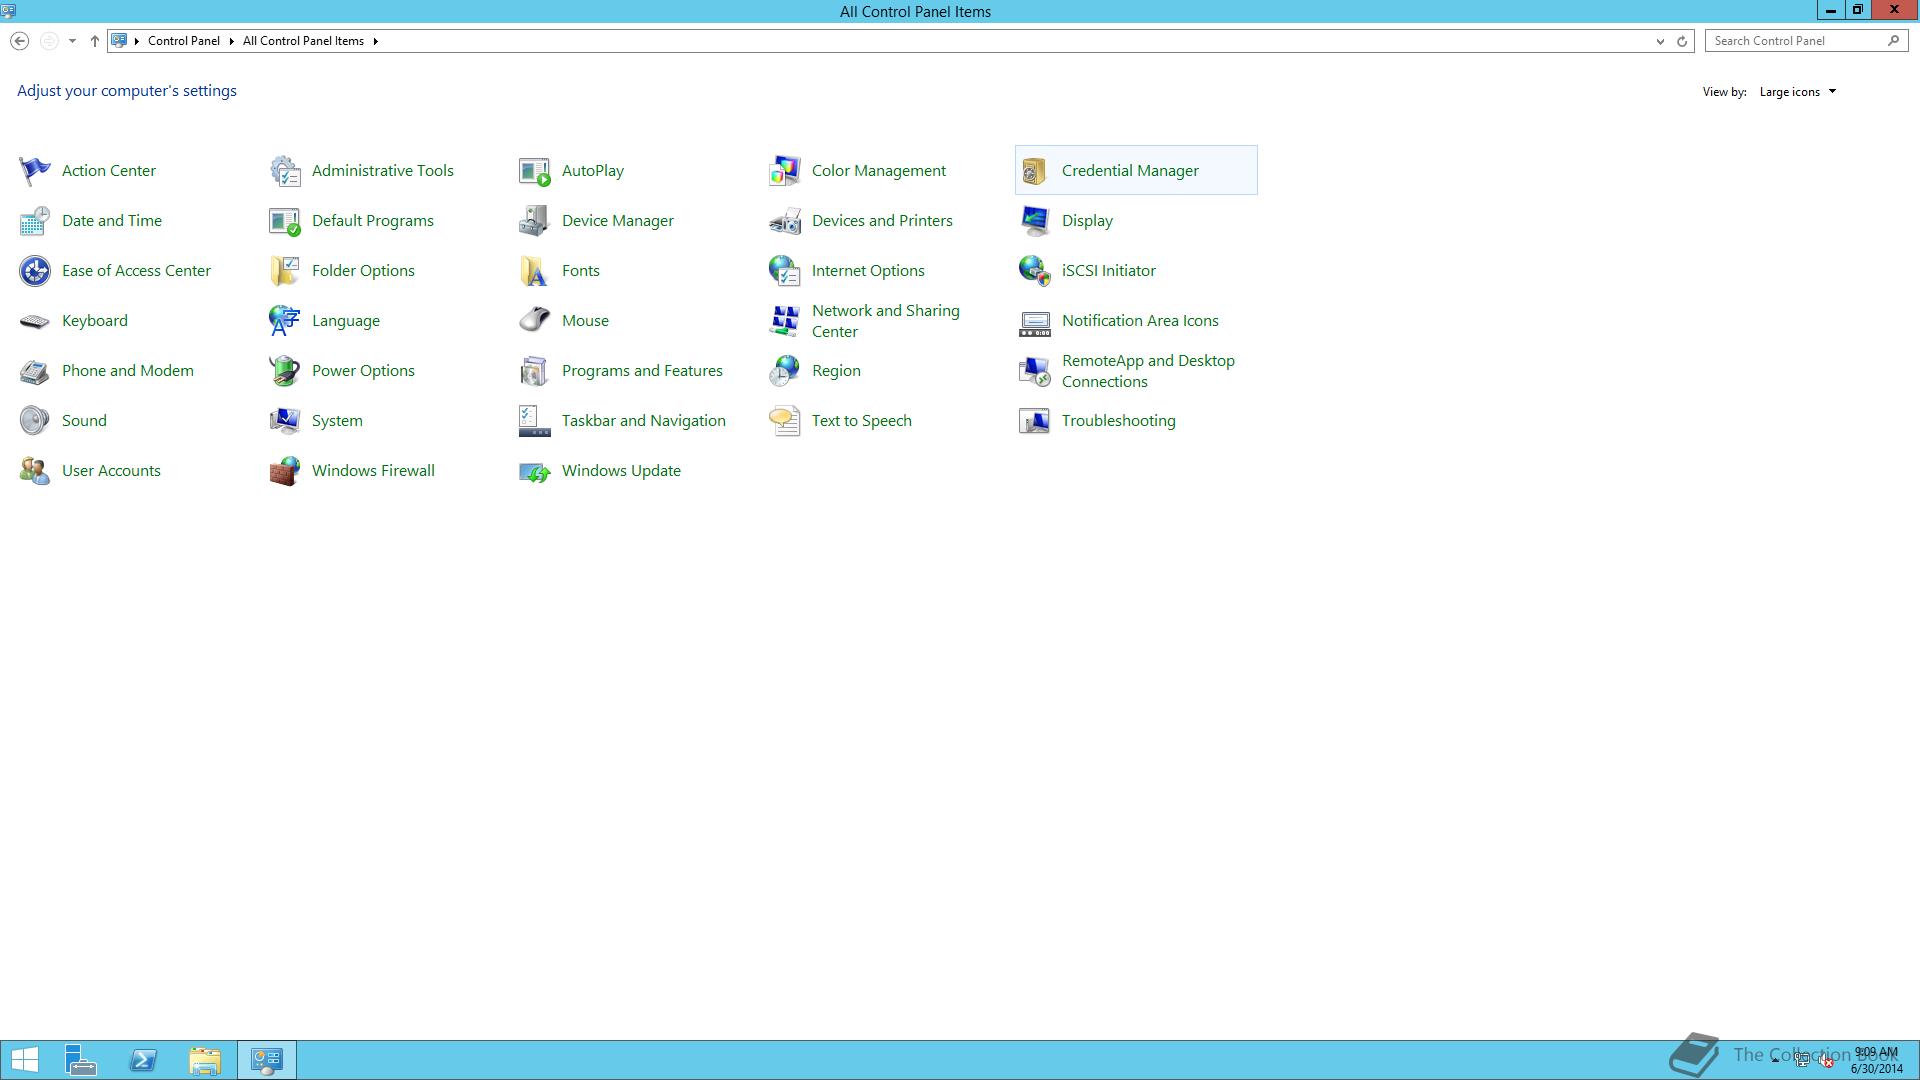
Task: Open the RemoteApp and Desktop Connections icon
Action: 1034,371
